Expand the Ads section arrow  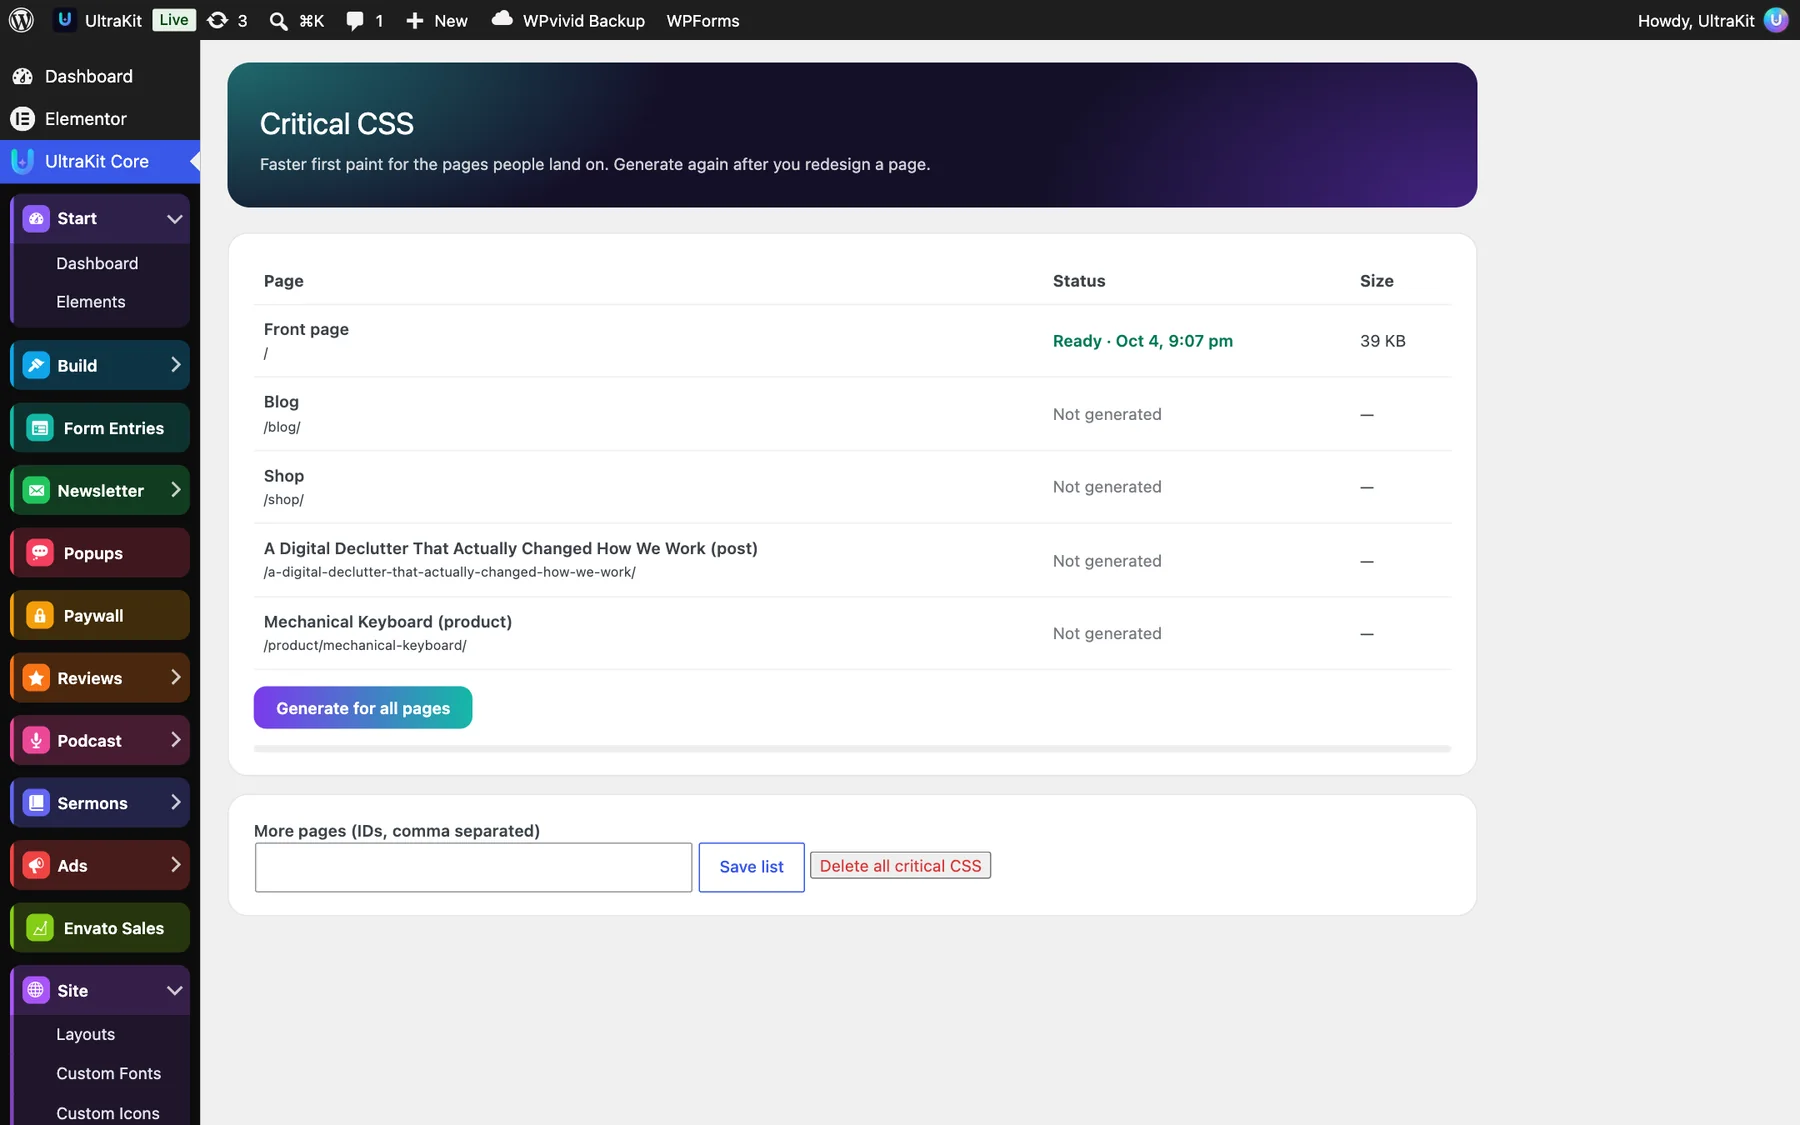(x=176, y=865)
